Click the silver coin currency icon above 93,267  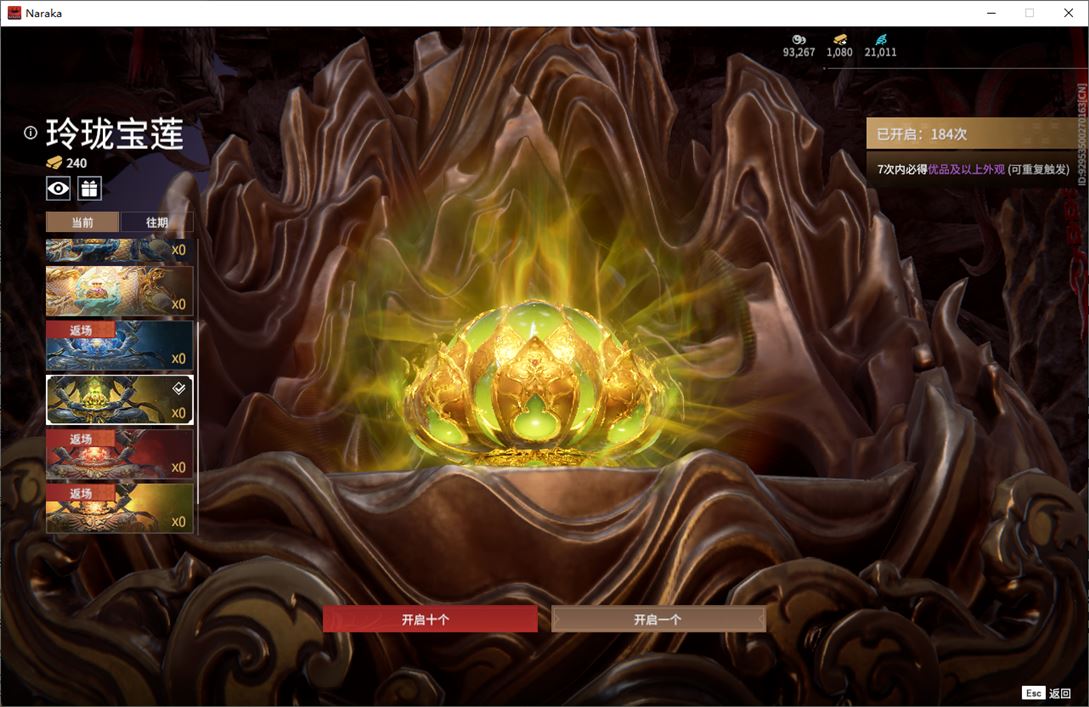(799, 40)
